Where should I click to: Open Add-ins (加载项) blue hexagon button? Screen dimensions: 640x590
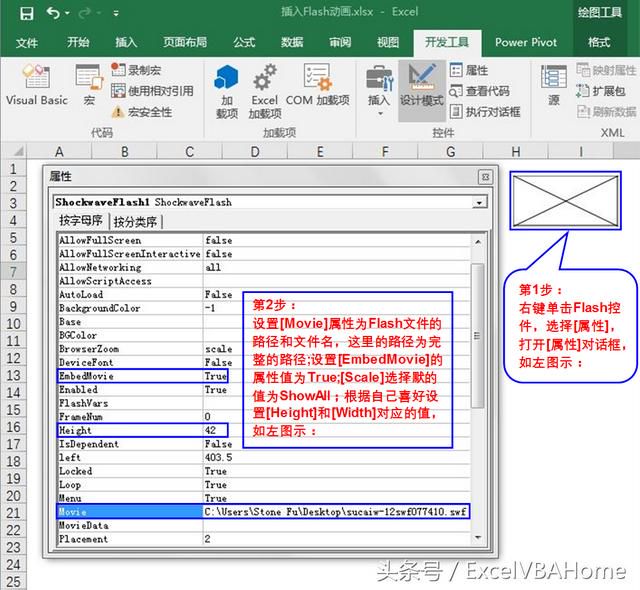pos(227,92)
